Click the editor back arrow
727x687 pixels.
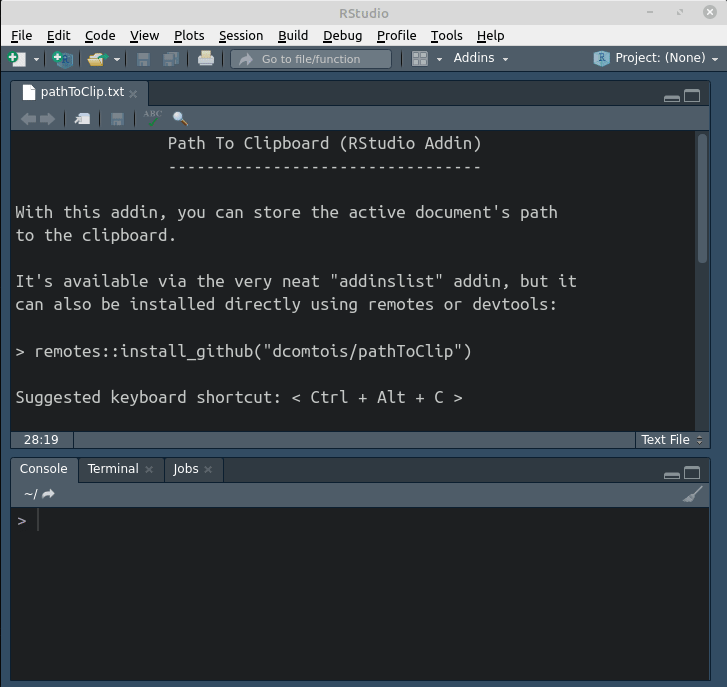point(28,119)
